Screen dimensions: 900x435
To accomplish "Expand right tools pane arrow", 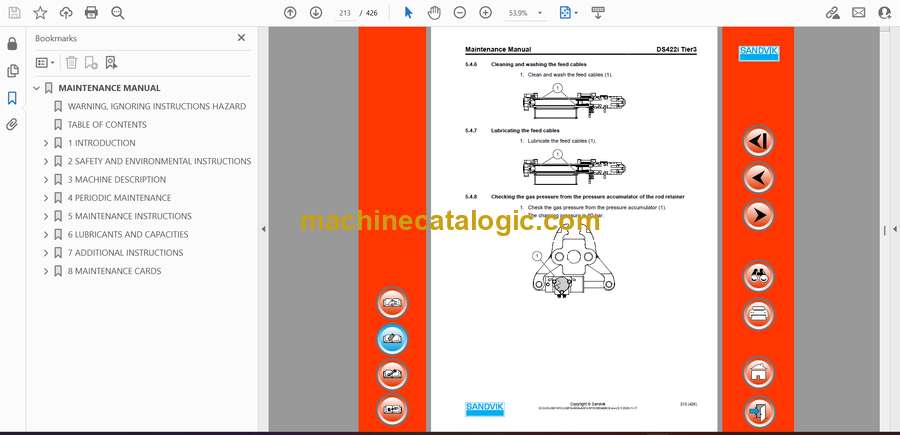I will 894,229.
